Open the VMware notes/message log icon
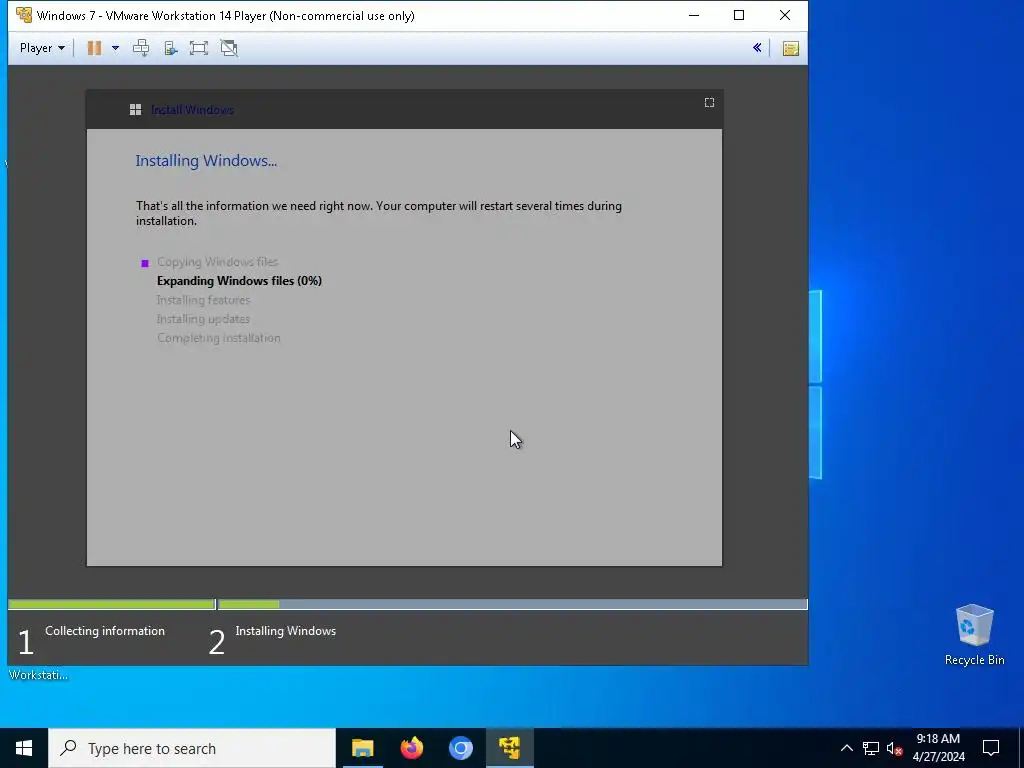This screenshot has height=768, width=1024. coord(791,48)
